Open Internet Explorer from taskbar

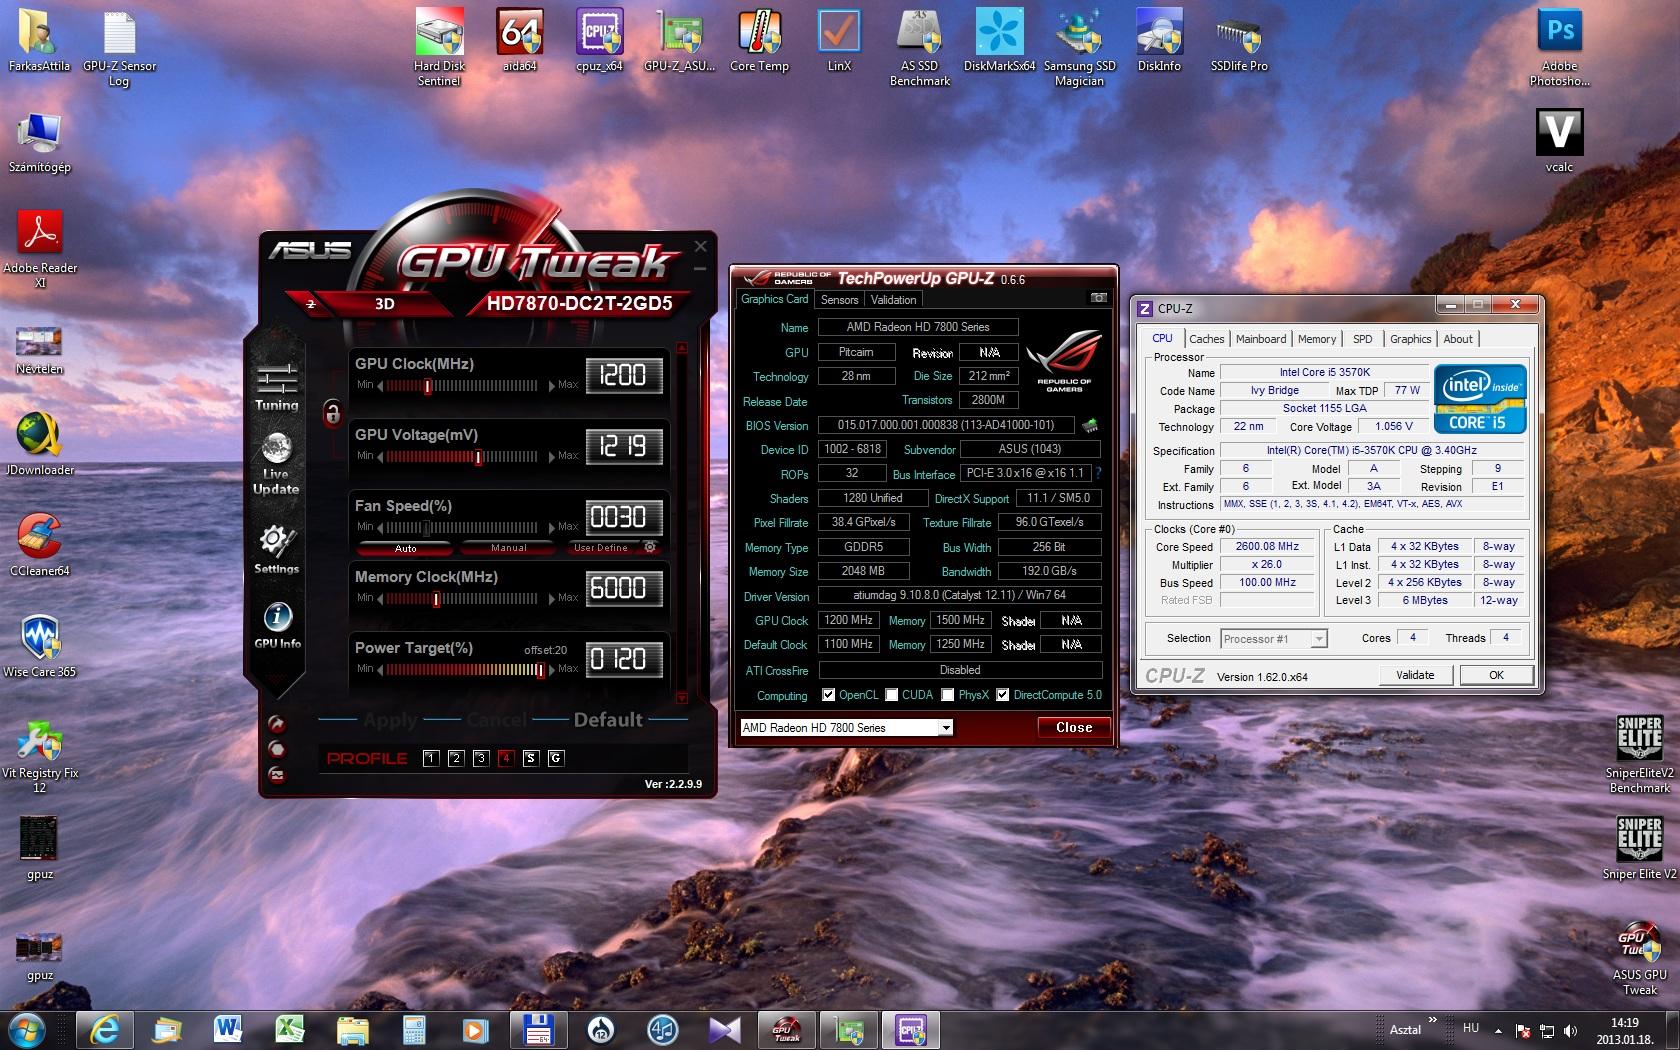pyautogui.click(x=104, y=1029)
